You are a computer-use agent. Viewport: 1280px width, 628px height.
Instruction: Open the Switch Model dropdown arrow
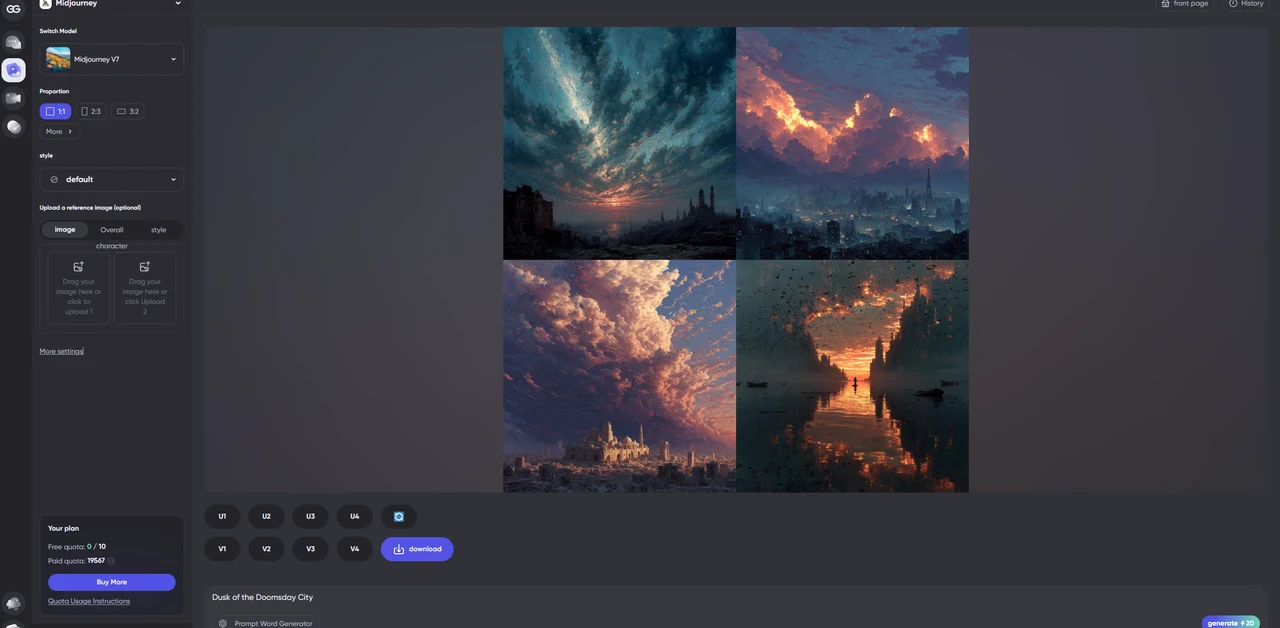(173, 59)
